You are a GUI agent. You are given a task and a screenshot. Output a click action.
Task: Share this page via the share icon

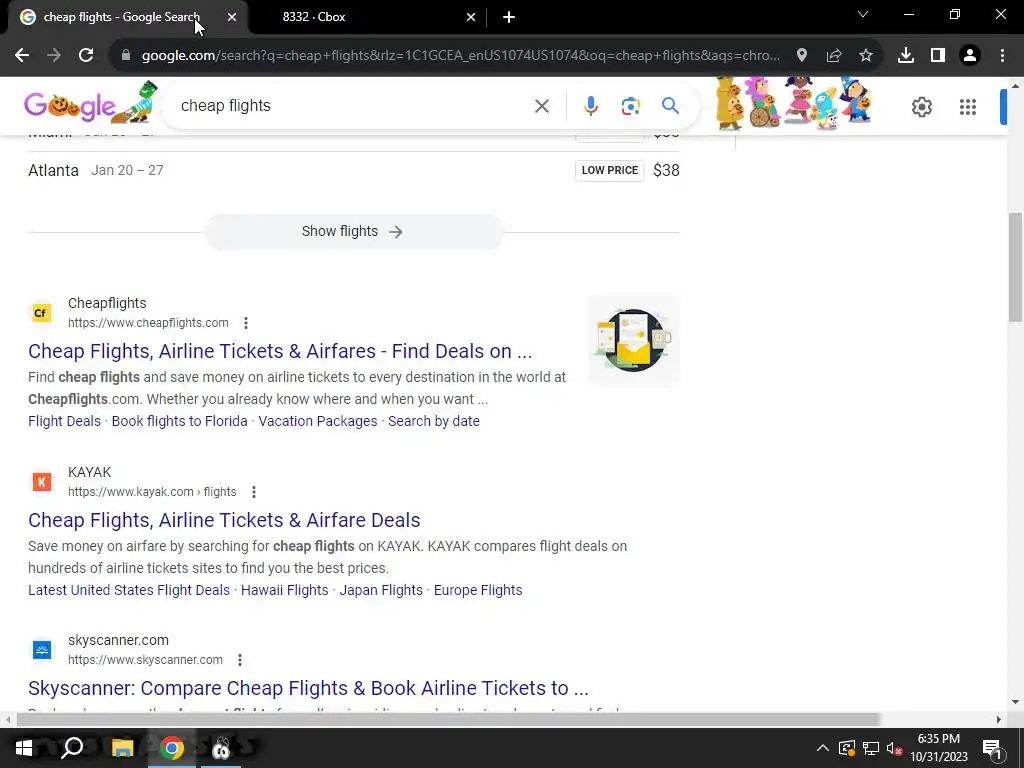pos(833,56)
